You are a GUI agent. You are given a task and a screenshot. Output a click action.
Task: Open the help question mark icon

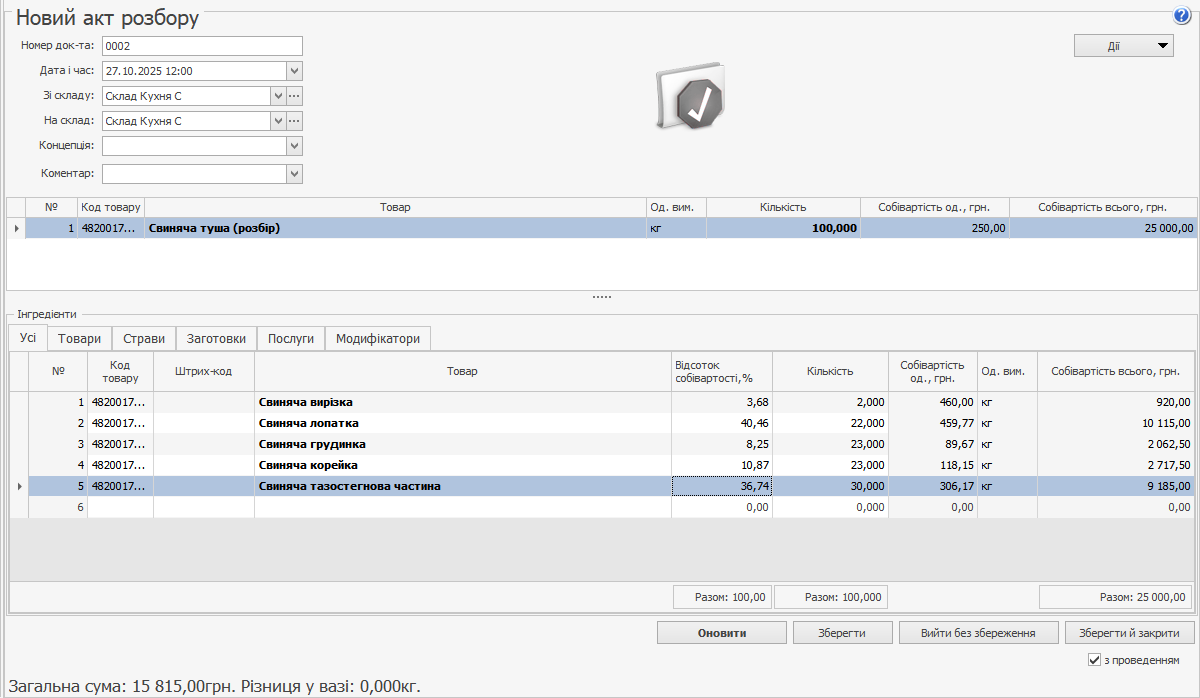pyautogui.click(x=1181, y=16)
